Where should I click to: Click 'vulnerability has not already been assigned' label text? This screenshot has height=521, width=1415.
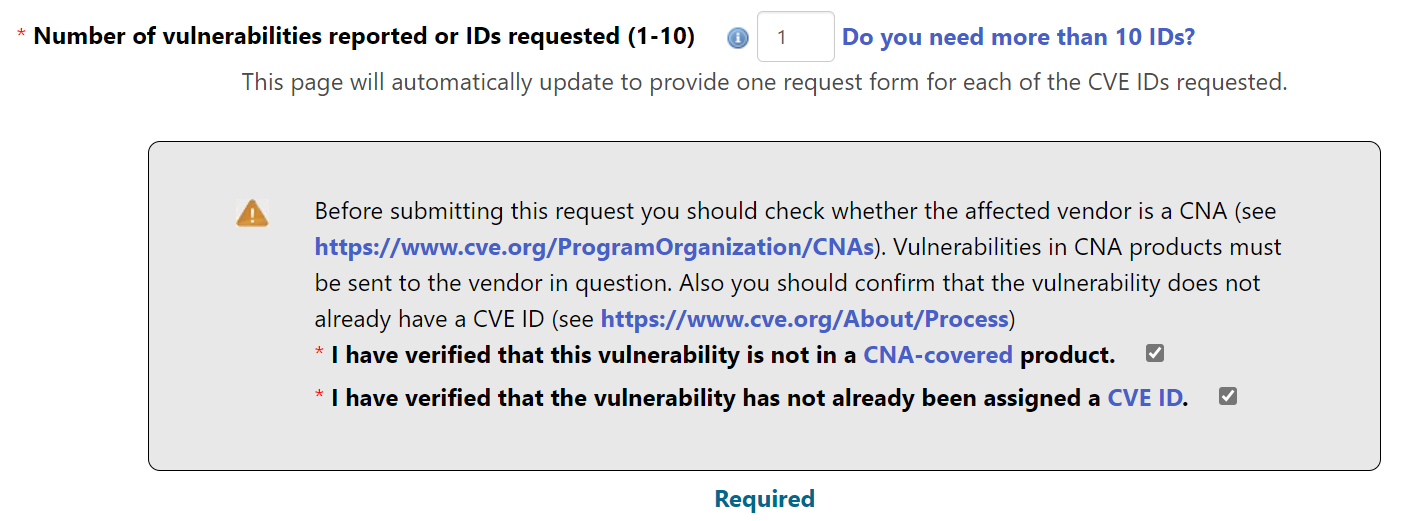coord(760,398)
